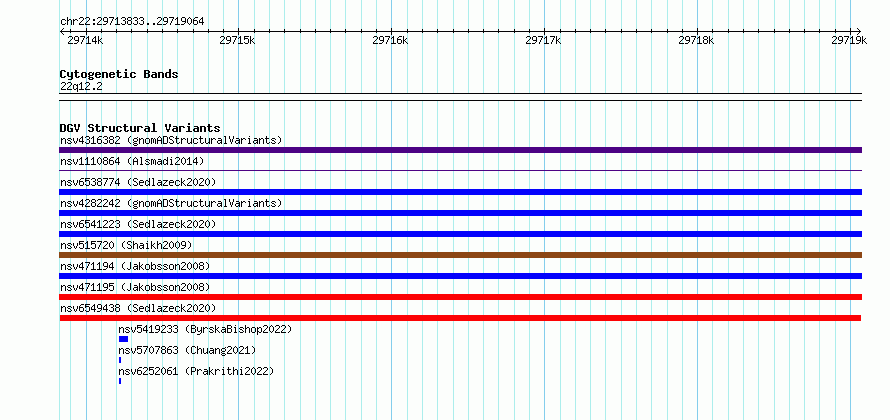The width and height of the screenshot is (890, 420).
Task: Click the chr22:29713833..29719064 coordinate label
Action: pos(132,22)
